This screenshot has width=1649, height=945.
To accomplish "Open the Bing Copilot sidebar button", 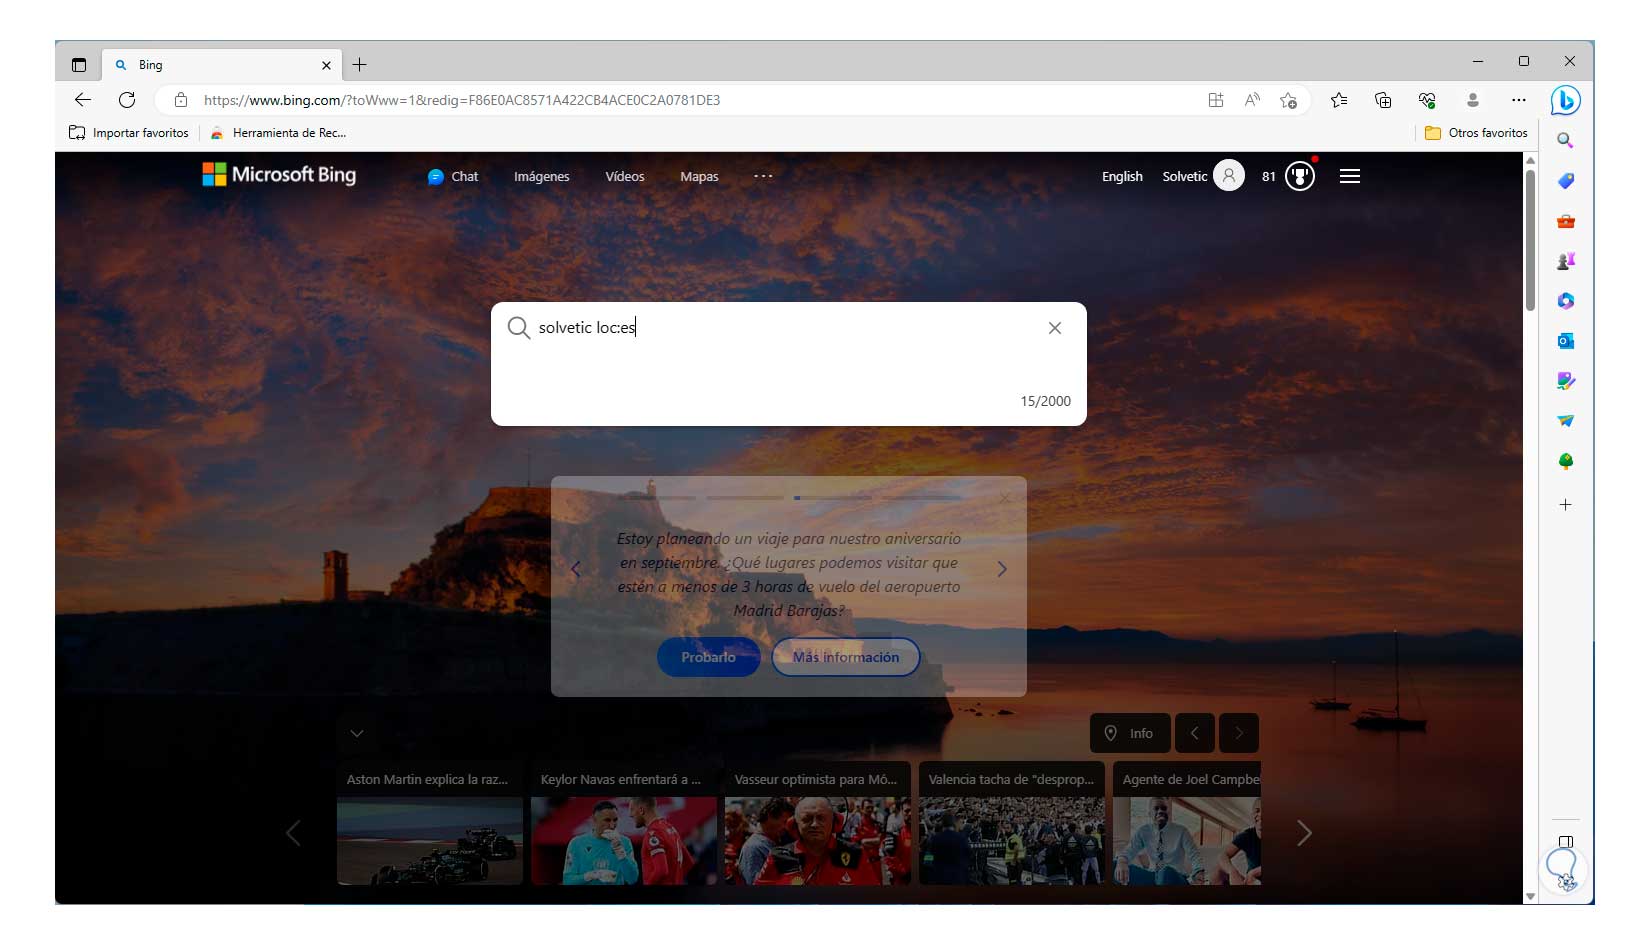I will point(1565,100).
